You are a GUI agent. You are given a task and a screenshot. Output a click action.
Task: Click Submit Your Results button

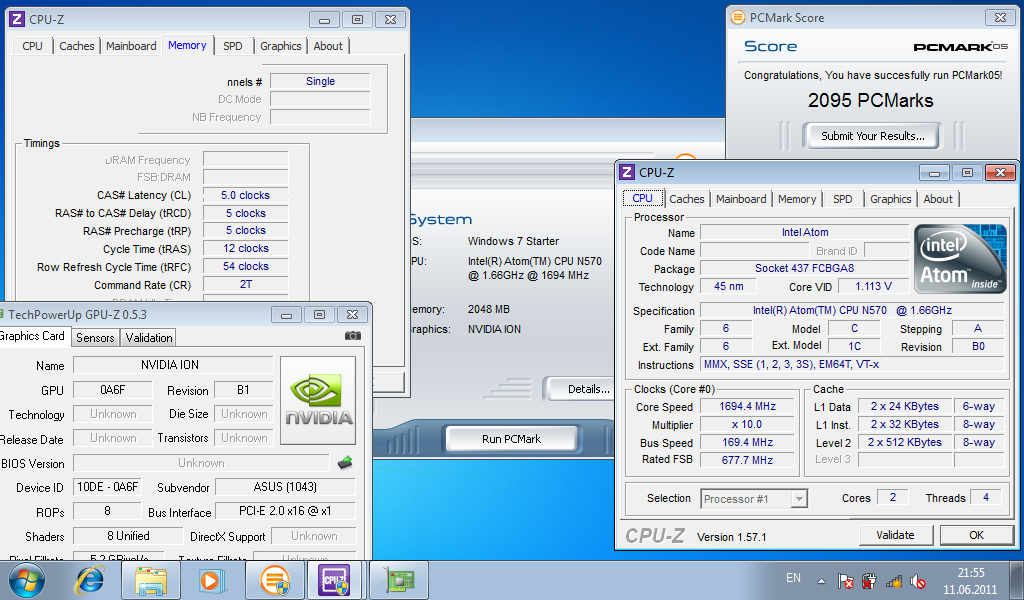click(872, 136)
